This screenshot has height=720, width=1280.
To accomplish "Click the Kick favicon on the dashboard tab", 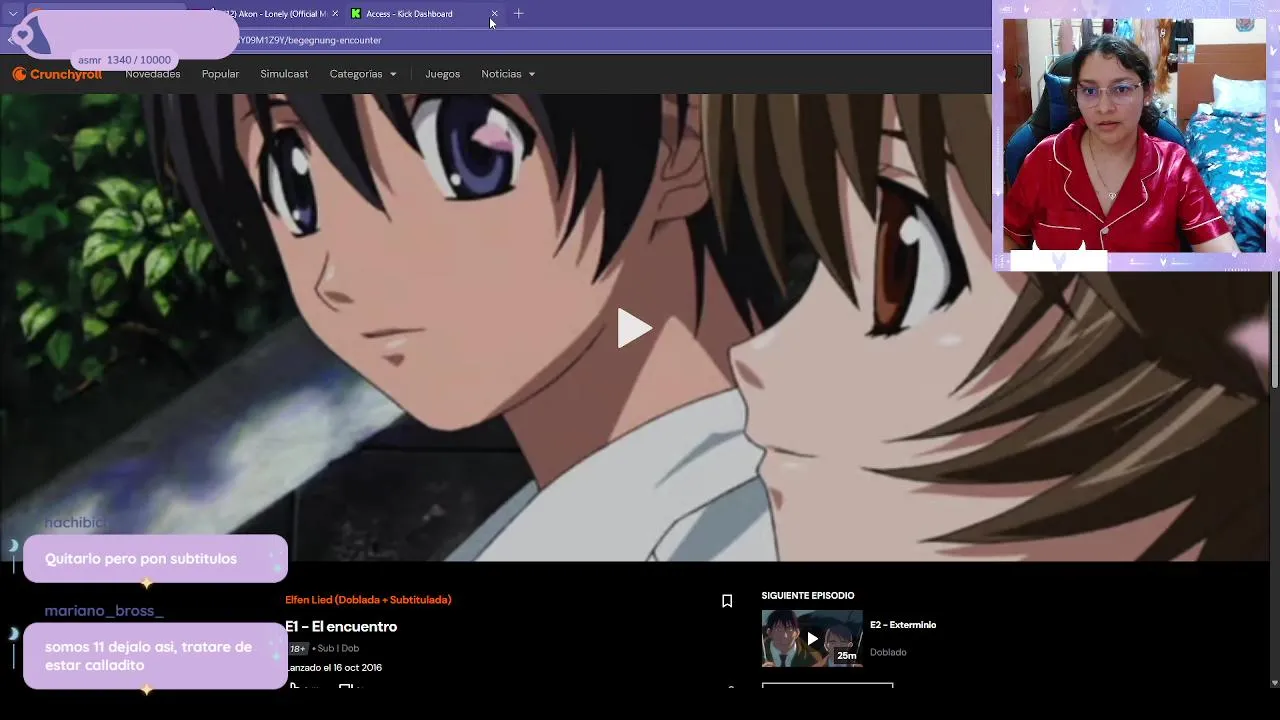I will (x=356, y=14).
